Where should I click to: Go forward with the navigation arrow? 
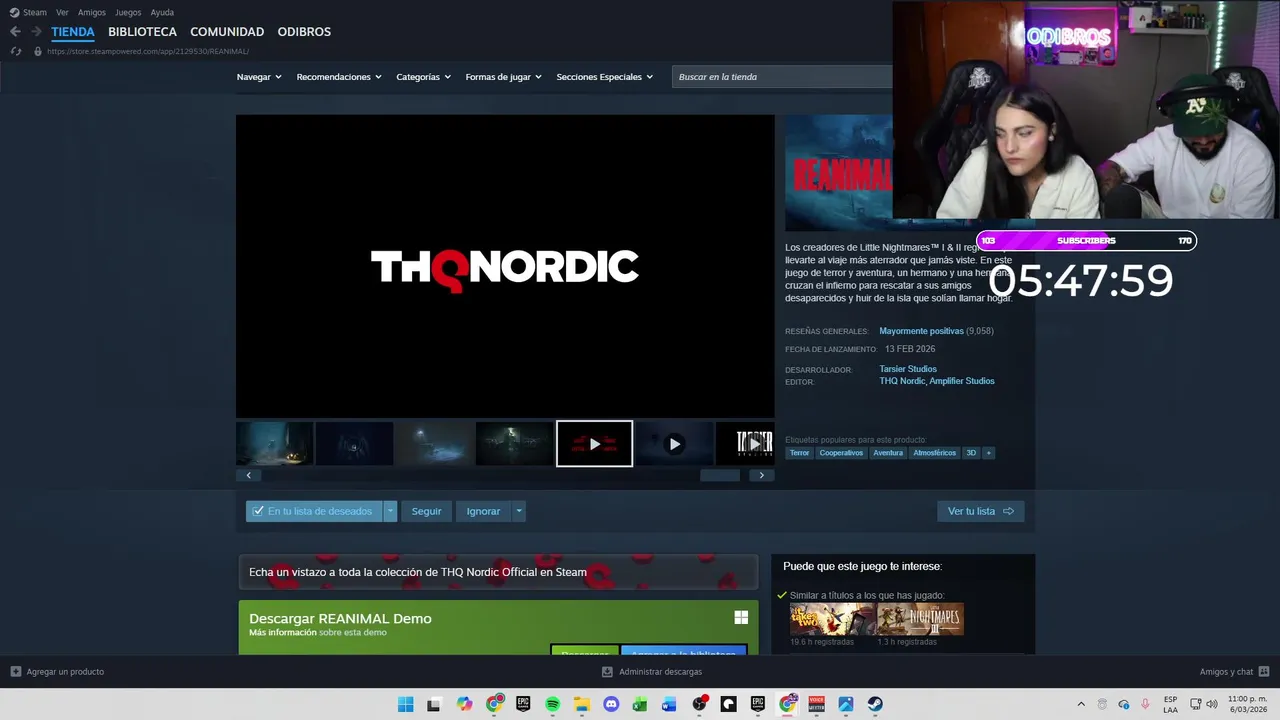(x=36, y=32)
